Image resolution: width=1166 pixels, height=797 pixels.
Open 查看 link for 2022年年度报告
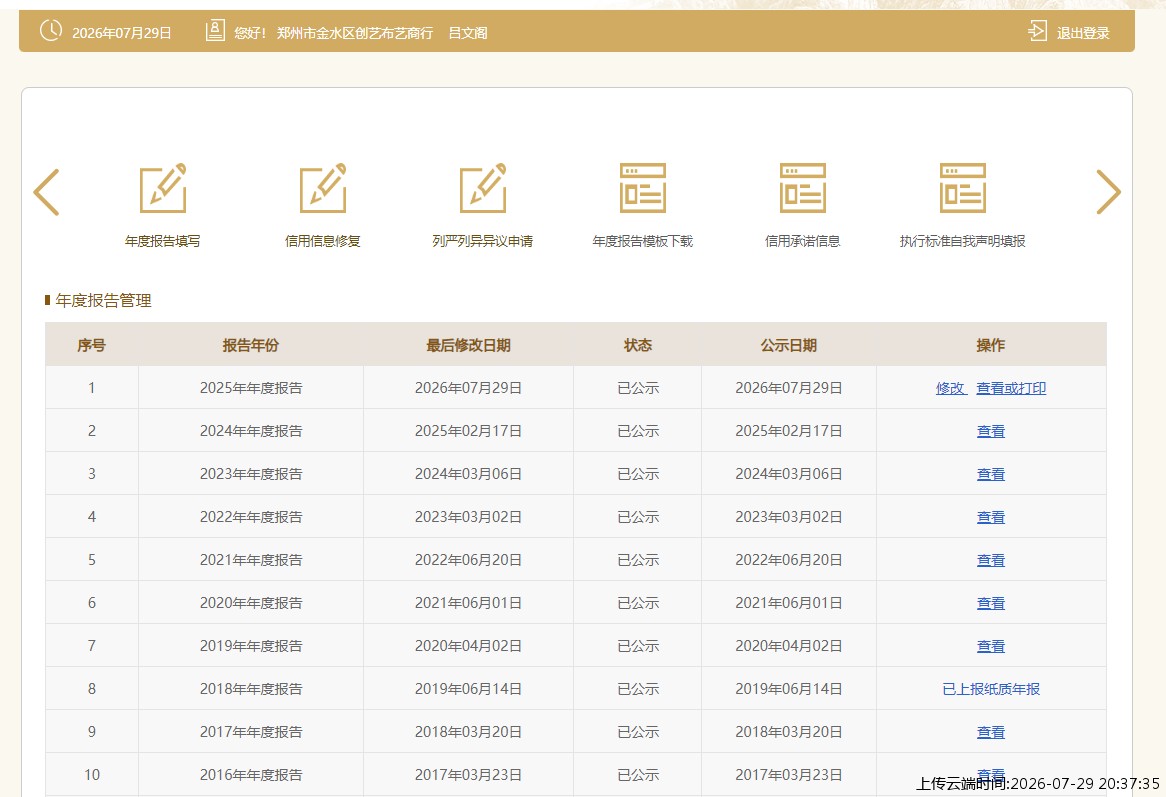[991, 517]
